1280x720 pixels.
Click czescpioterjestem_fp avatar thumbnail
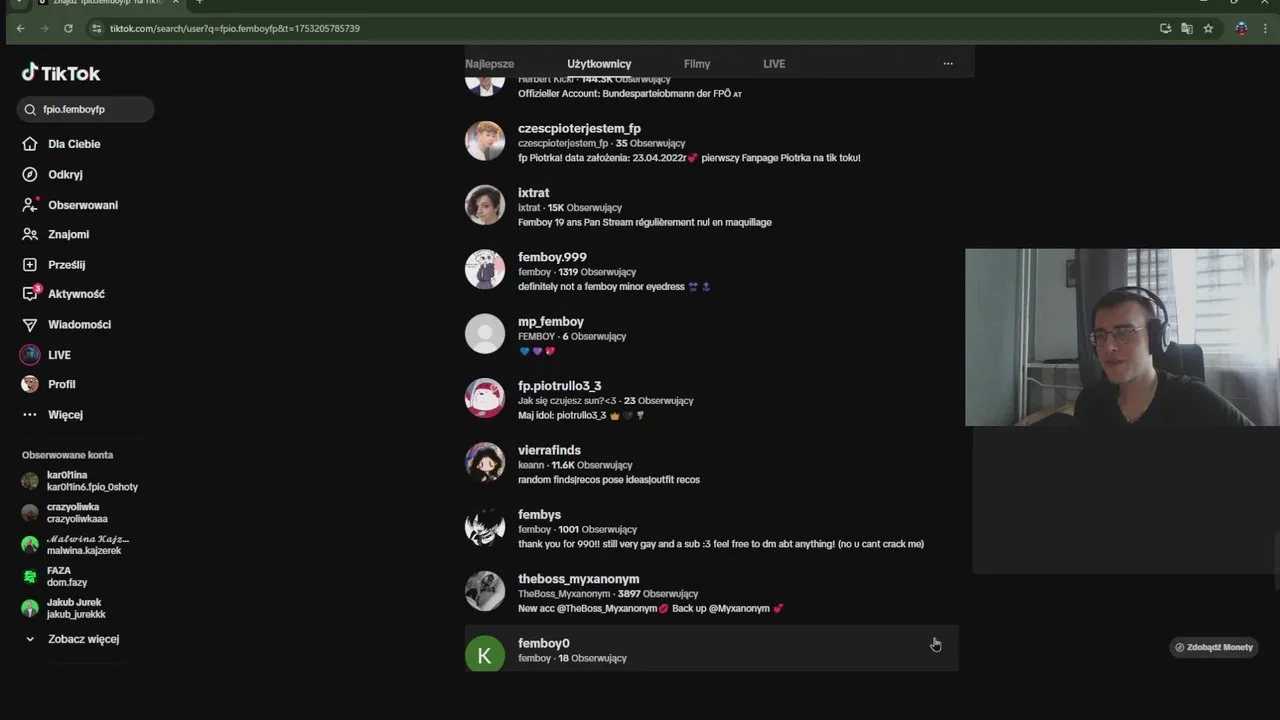[485, 141]
